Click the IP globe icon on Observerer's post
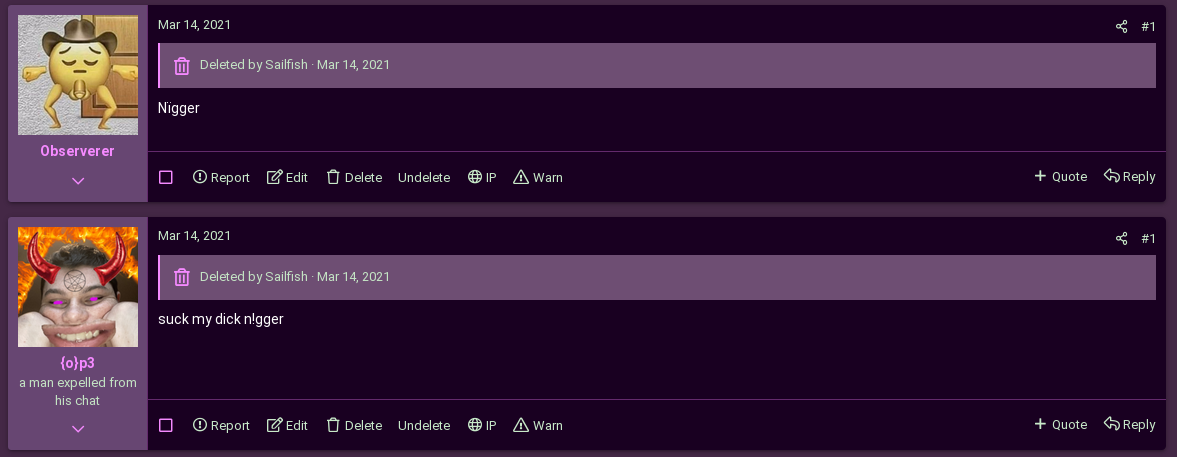This screenshot has width=1177, height=457. 475,177
